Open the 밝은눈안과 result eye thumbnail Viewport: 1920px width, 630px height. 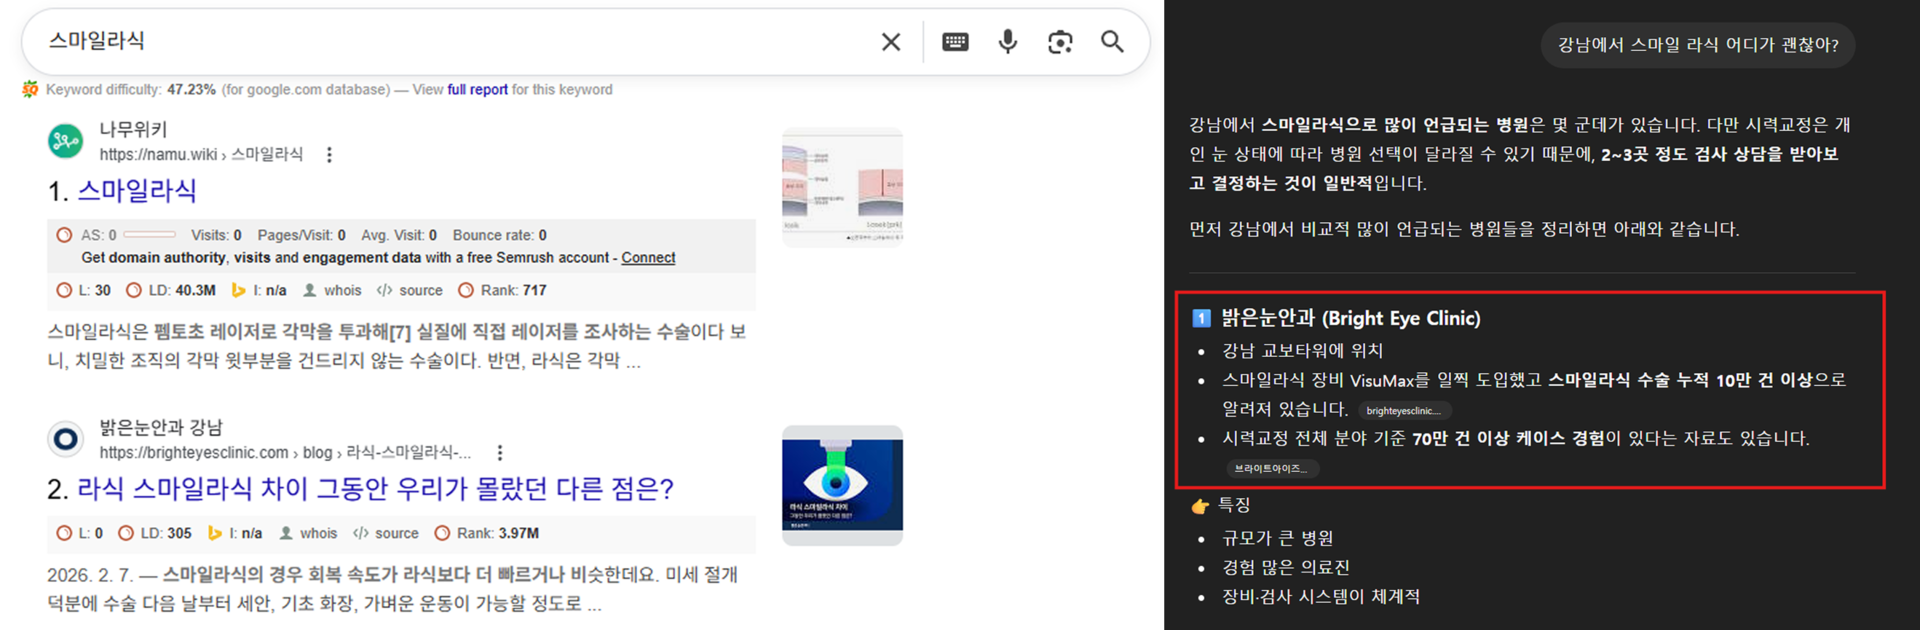[842, 486]
